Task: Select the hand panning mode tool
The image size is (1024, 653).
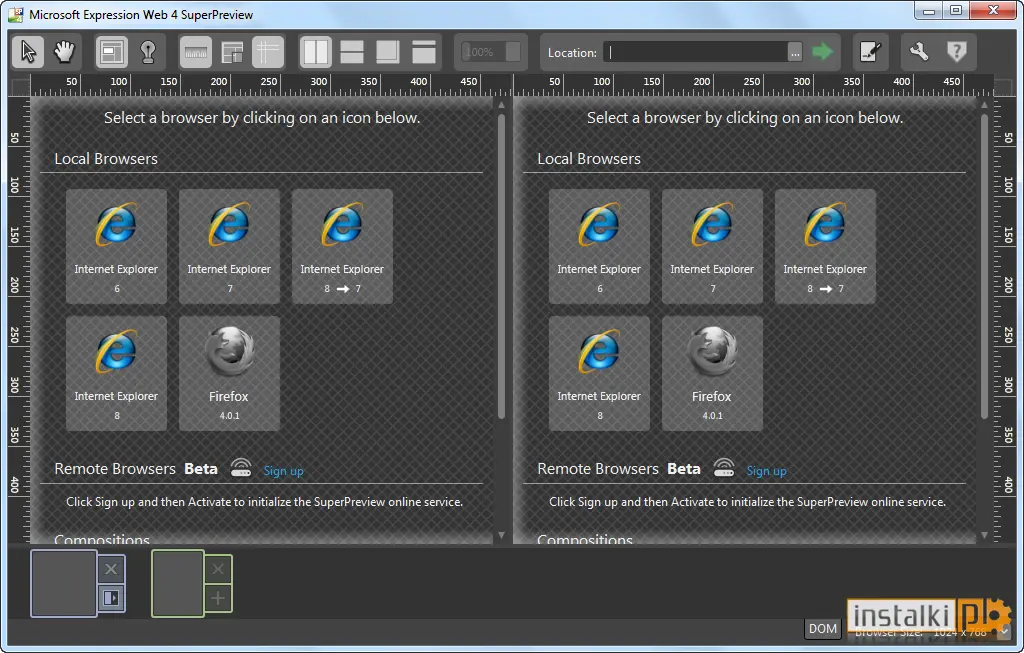Action: pos(64,52)
